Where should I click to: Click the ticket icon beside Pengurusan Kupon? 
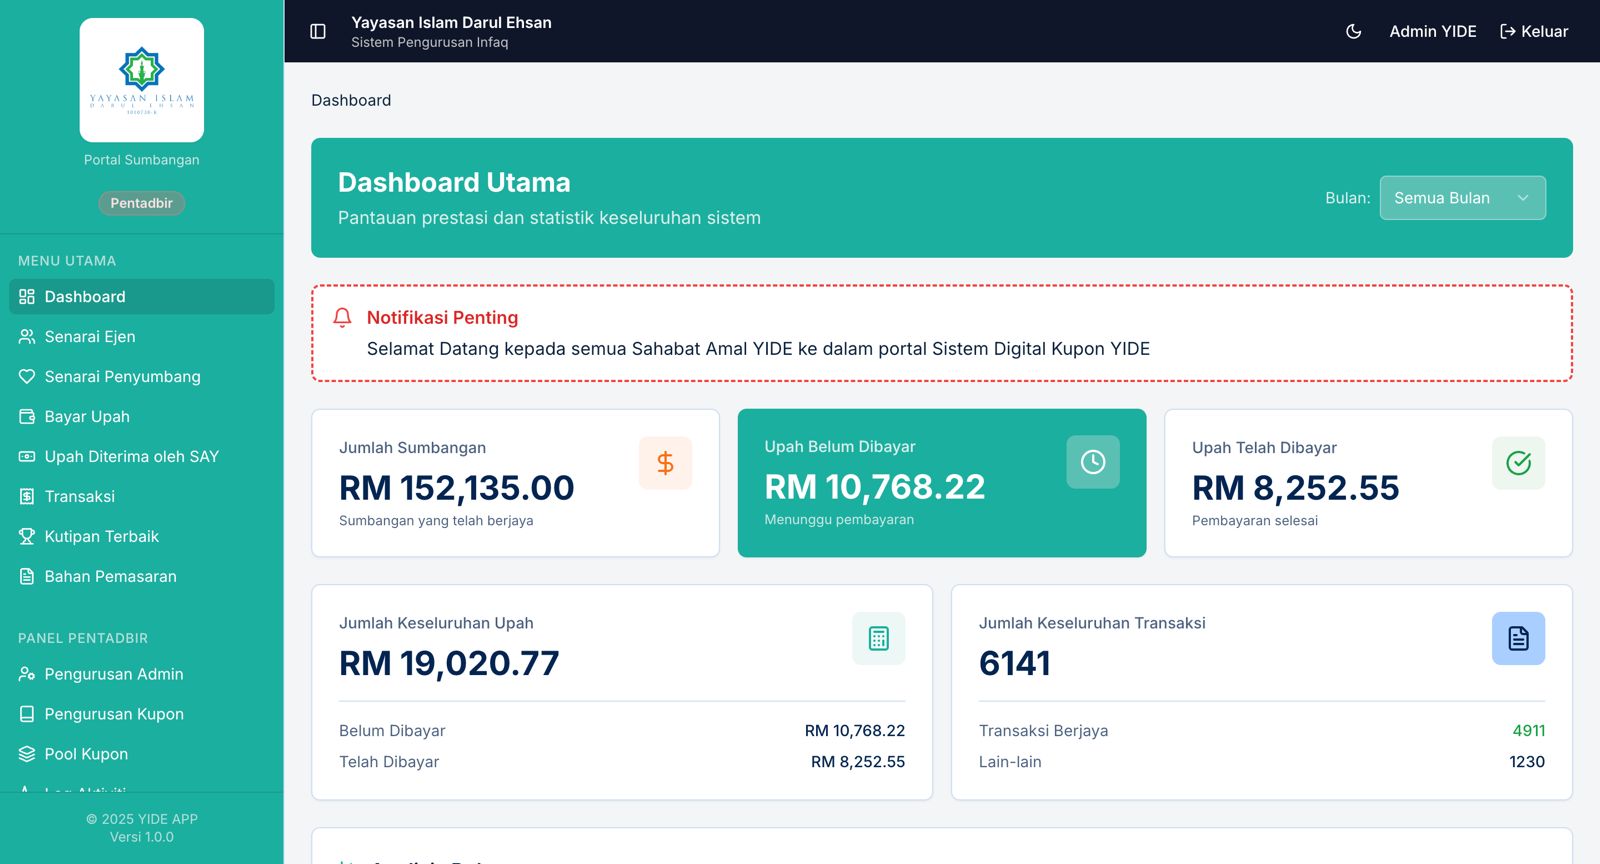27,714
